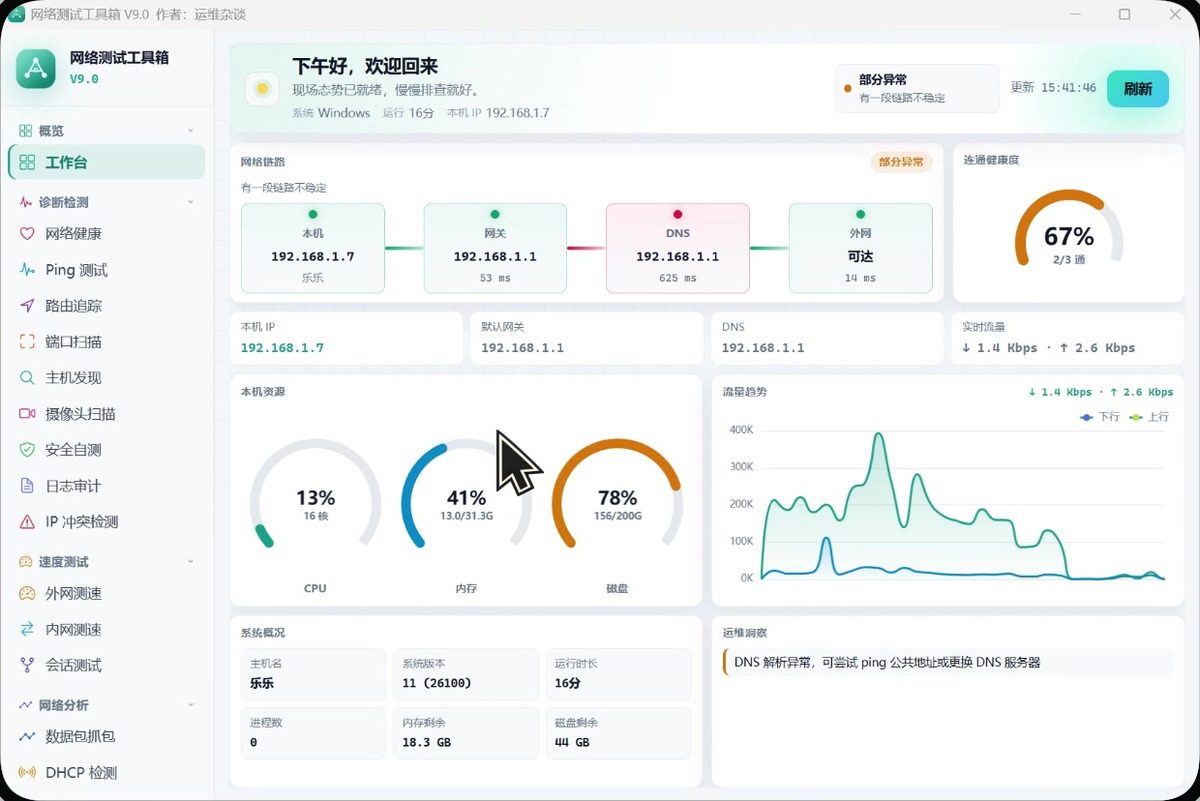This screenshot has width=1200, height=801.
Task: Click the 内网测速 swap-arrows icon
Action: 27,630
